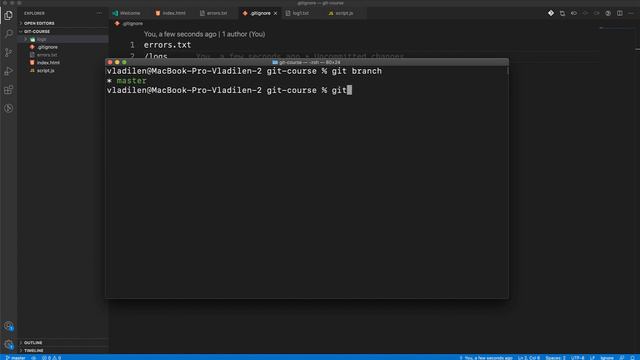Viewport: 640px width, 360px height.
Task: Click line 1 'errors.txt' in editor
Action: 167,45
